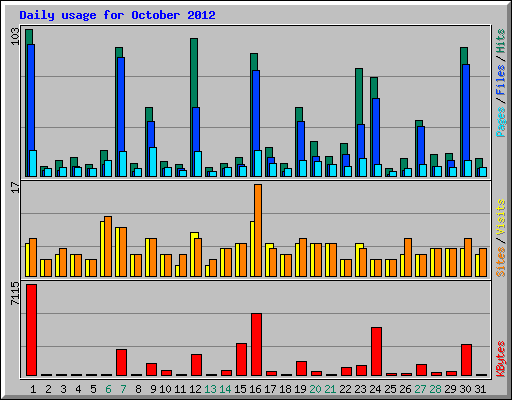Image resolution: width=512 pixels, height=400 pixels.
Task: Click the yellow 'Visits' legend label
Action: pos(501,218)
